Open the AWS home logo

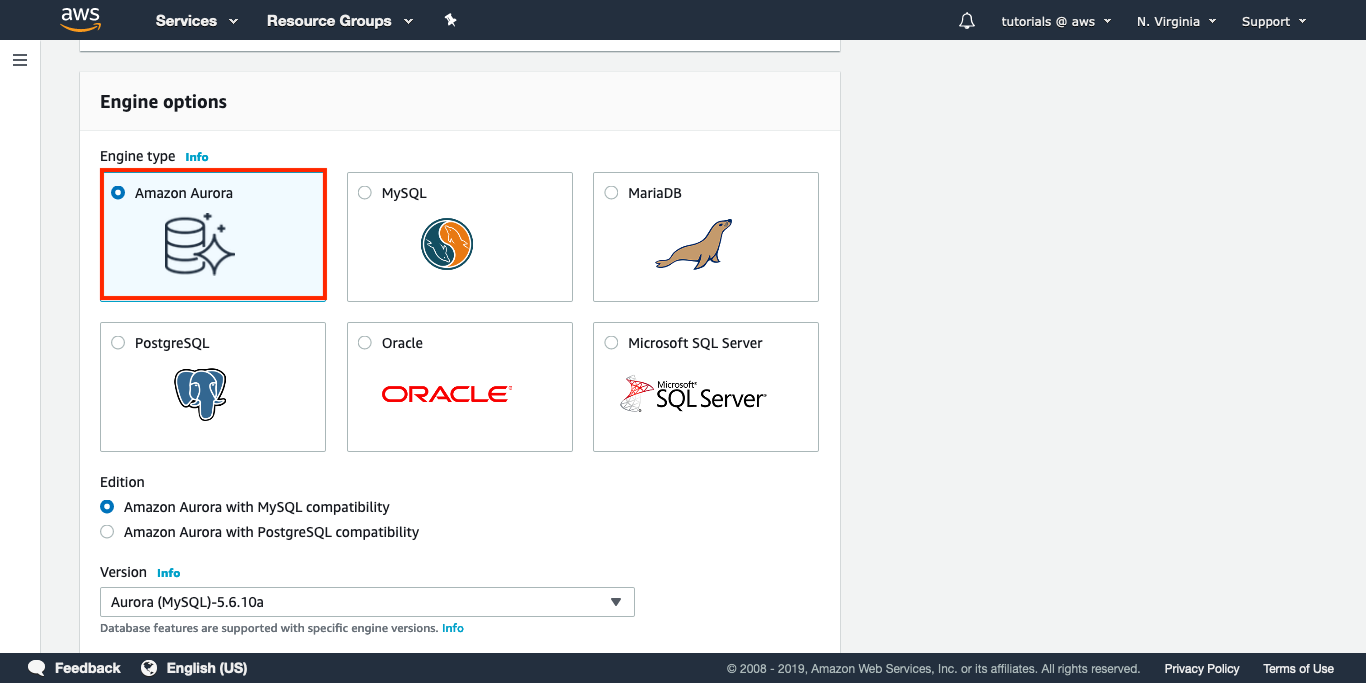[81, 19]
